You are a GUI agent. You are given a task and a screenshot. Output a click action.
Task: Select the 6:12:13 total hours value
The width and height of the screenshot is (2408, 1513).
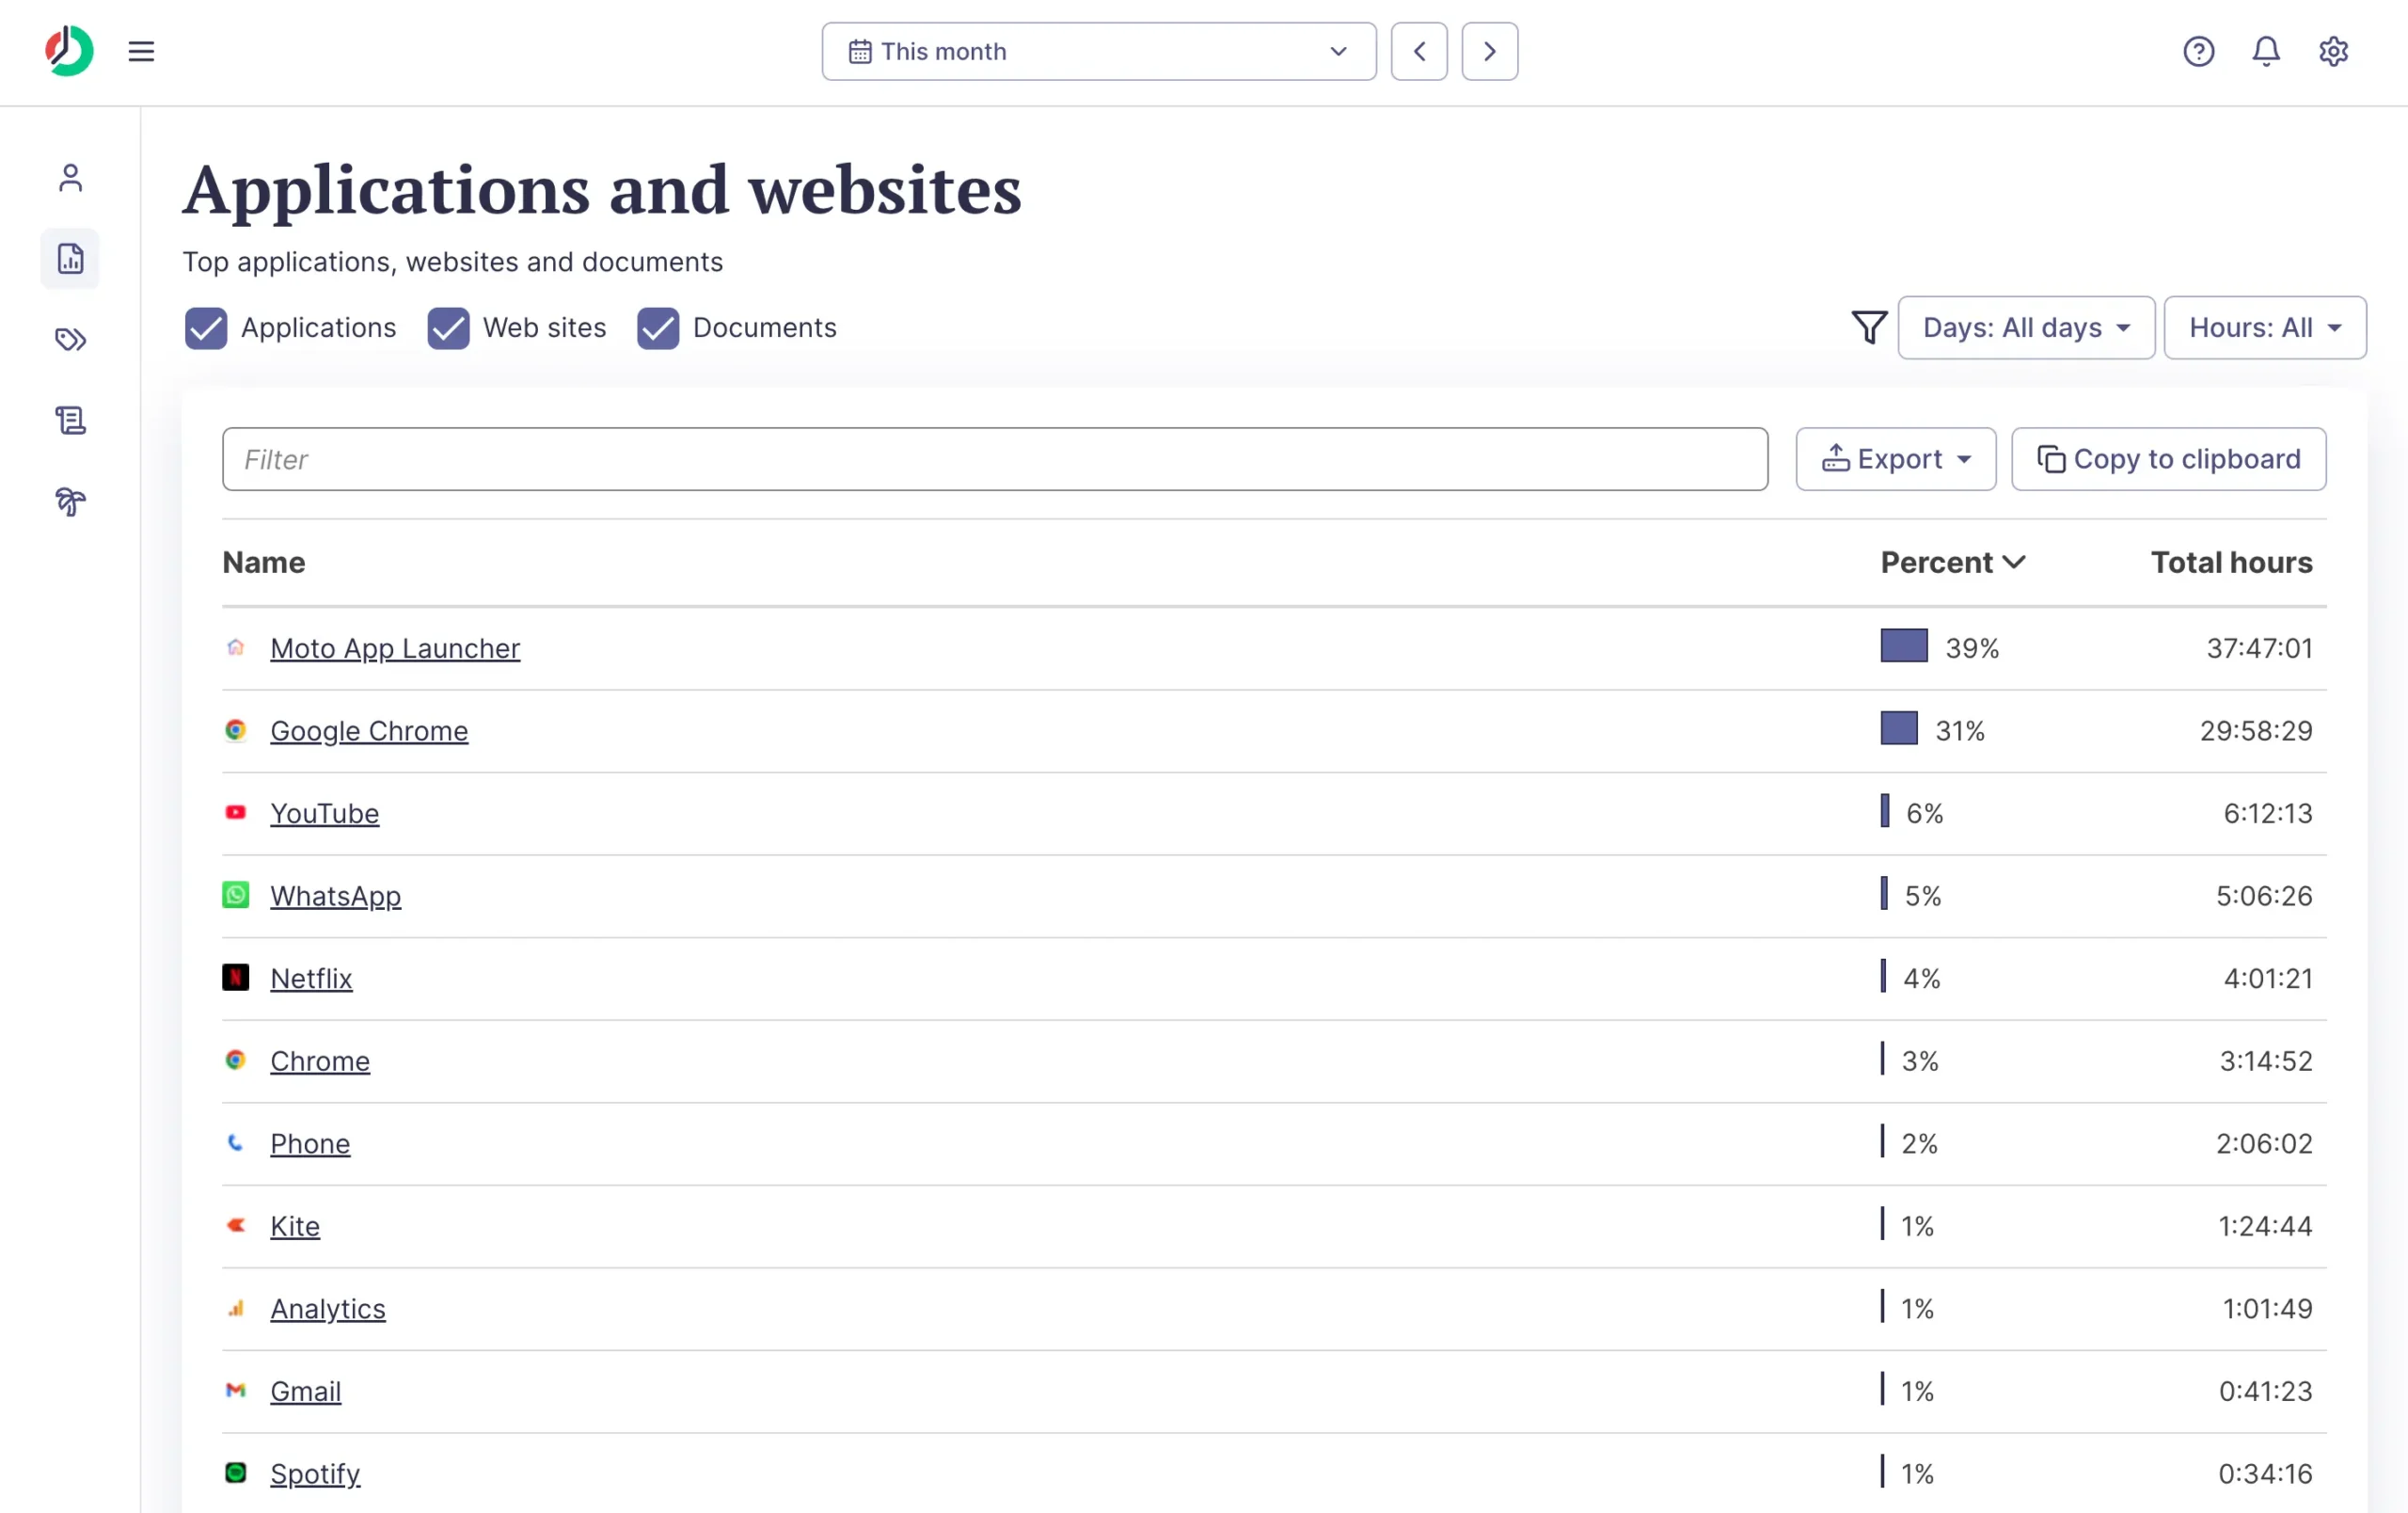click(2268, 813)
